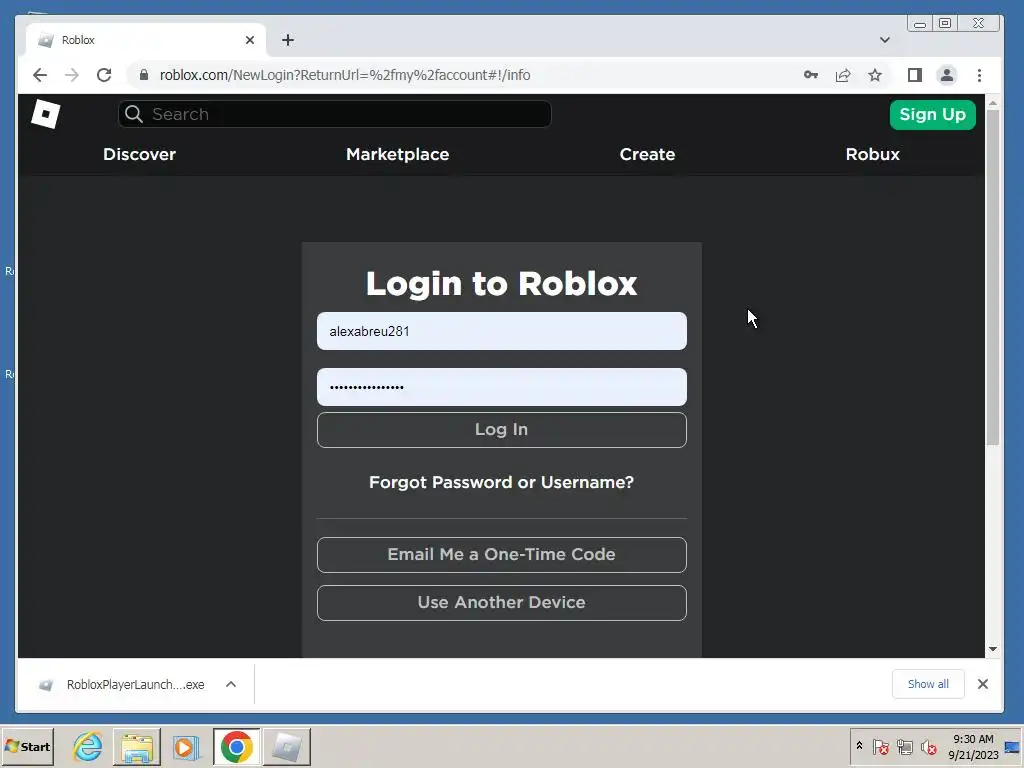Close the Roblox tab

coord(249,40)
